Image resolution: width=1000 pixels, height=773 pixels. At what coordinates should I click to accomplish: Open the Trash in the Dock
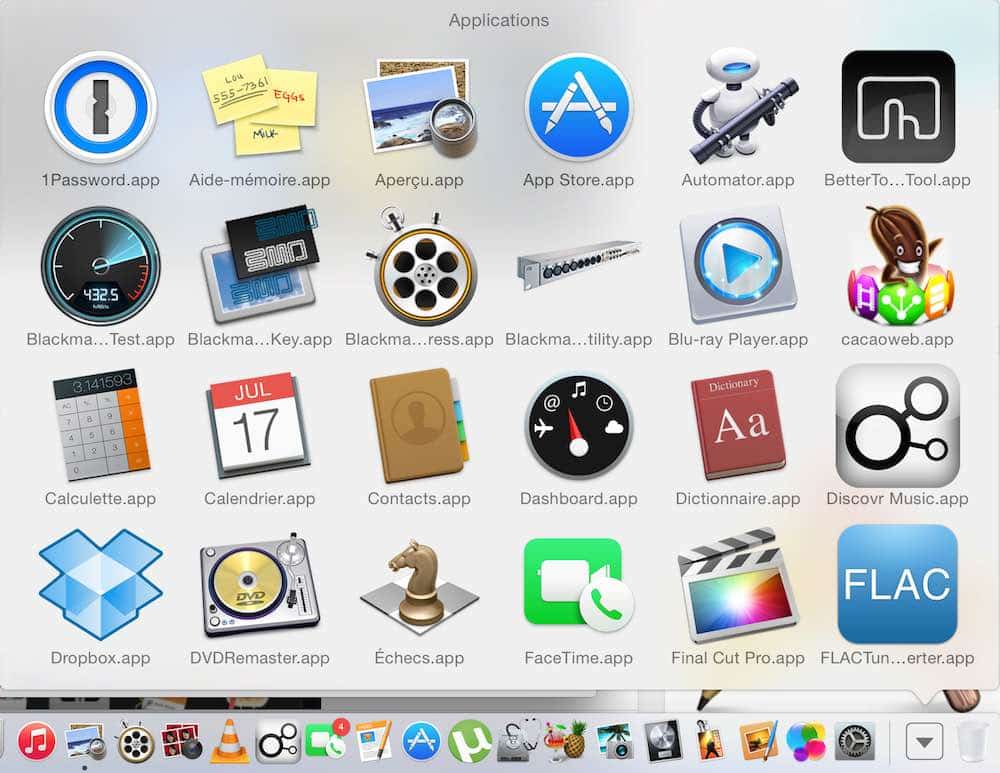[x=973, y=741]
